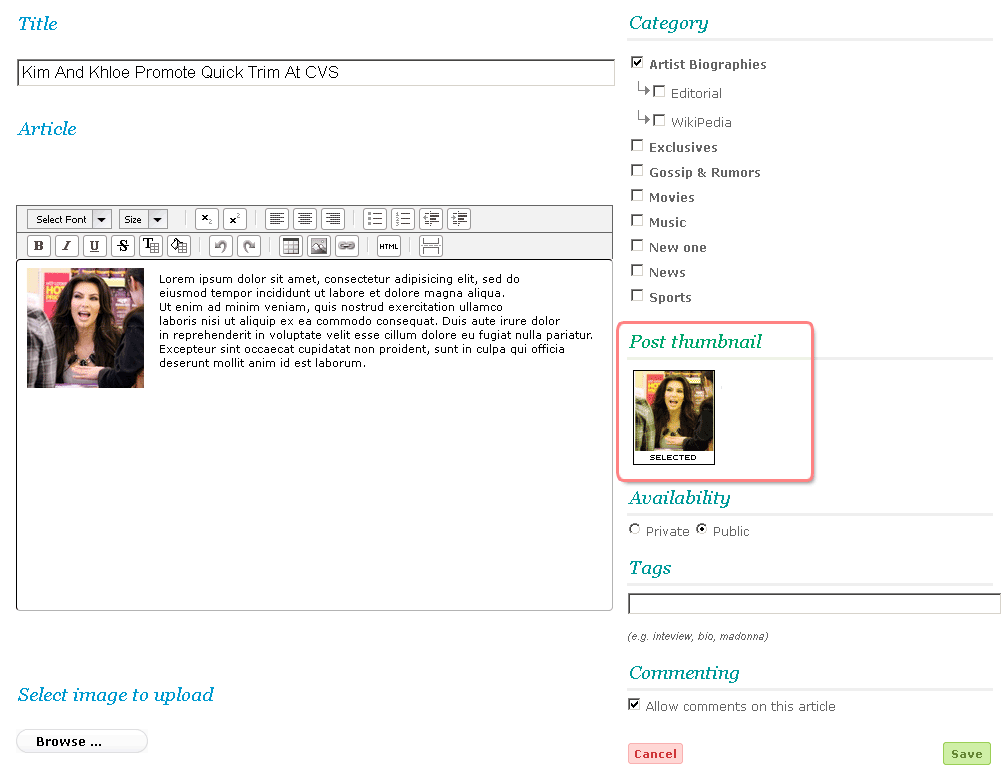
Task: Insert a numbered list
Action: coord(403,219)
